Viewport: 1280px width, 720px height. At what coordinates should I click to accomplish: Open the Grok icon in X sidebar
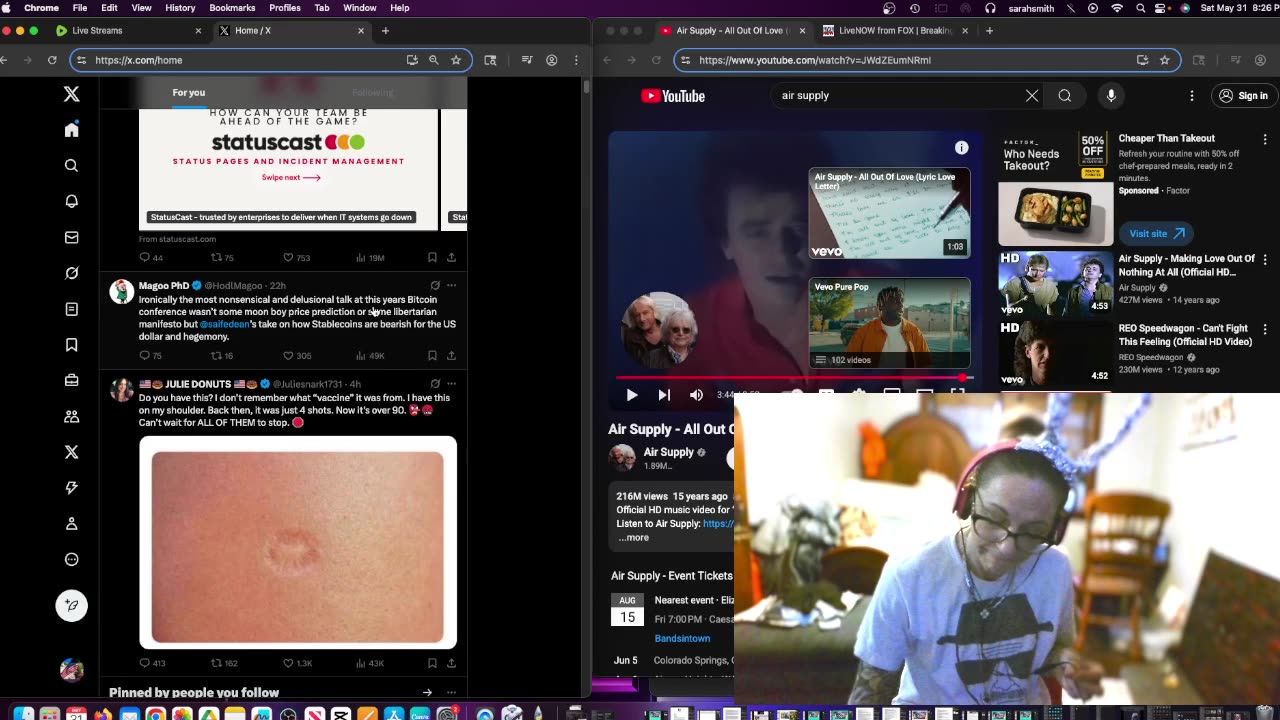(x=71, y=273)
